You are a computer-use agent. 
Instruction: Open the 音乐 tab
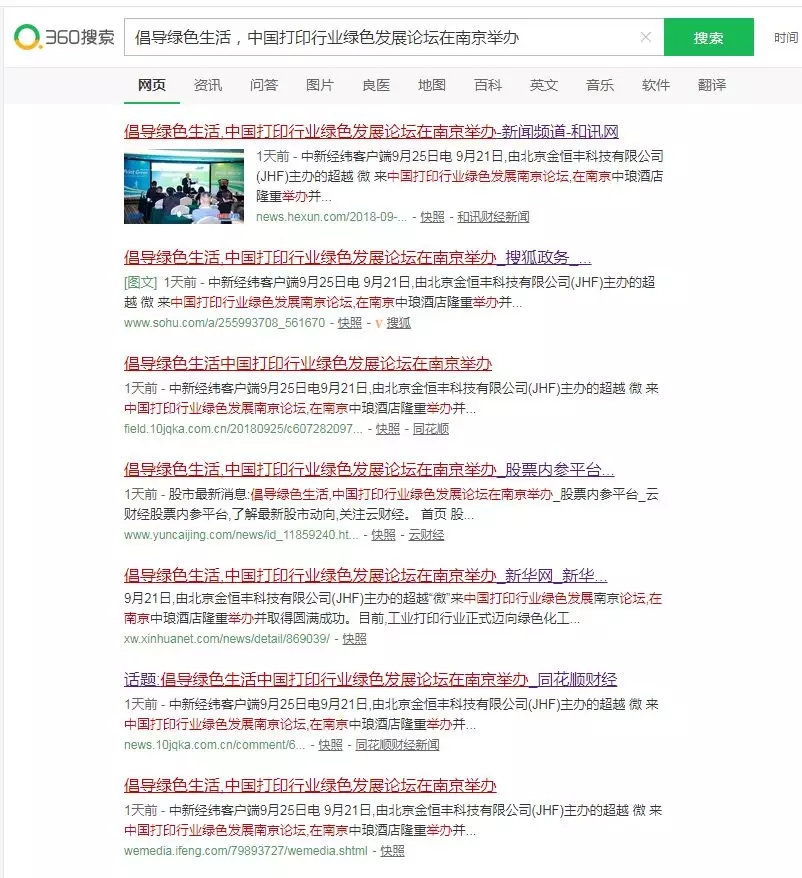[600, 85]
